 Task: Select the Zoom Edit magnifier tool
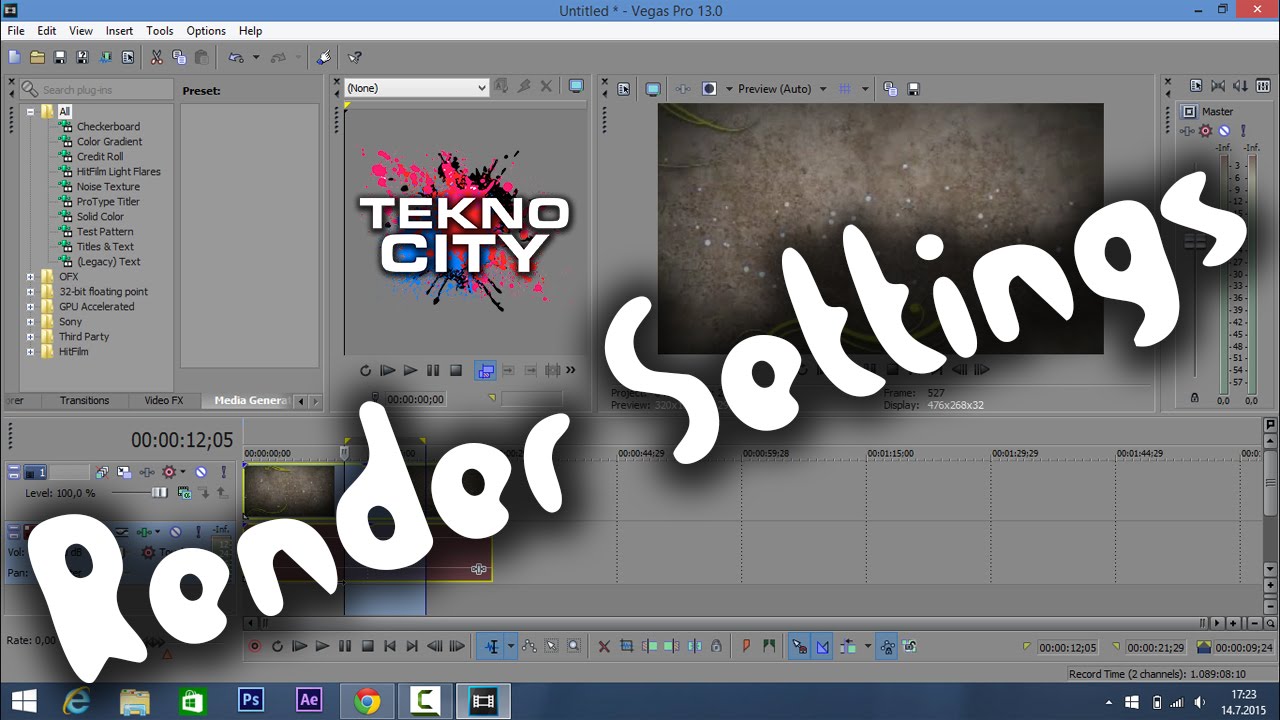[573, 647]
